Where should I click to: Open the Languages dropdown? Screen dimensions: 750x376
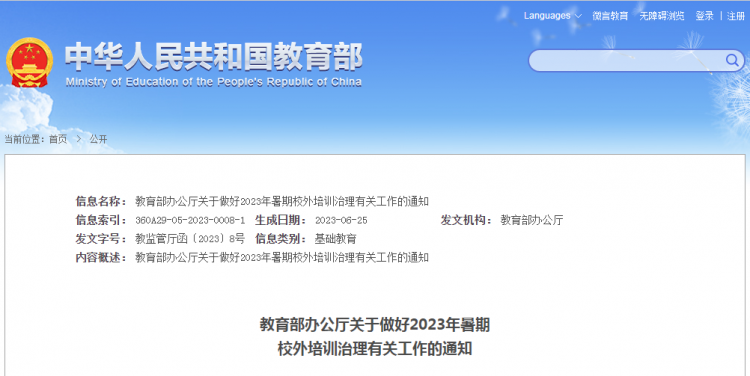[x=552, y=16]
